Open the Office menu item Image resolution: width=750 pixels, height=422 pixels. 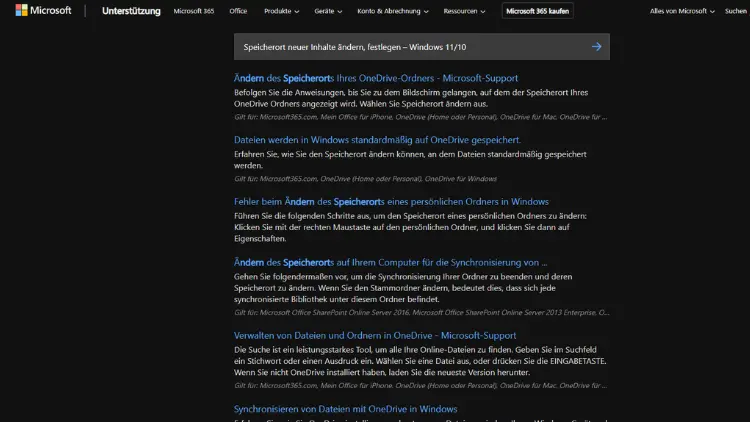coord(238,11)
